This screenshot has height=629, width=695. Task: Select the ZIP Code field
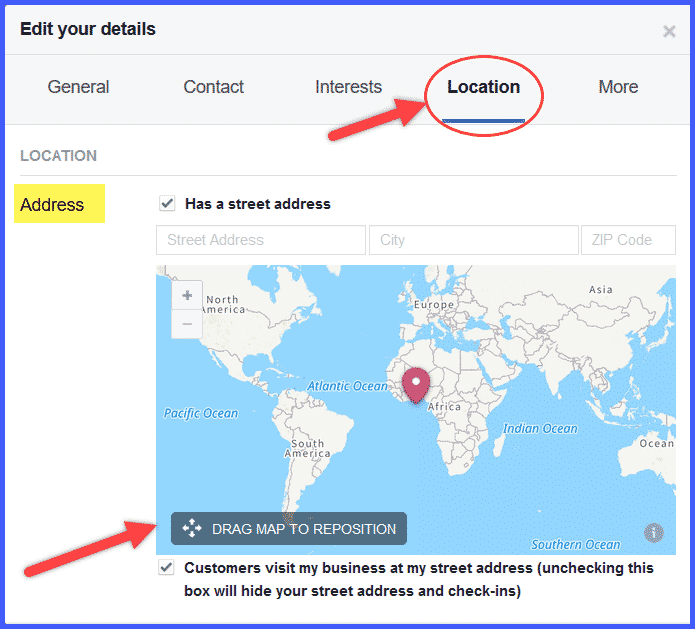point(628,240)
